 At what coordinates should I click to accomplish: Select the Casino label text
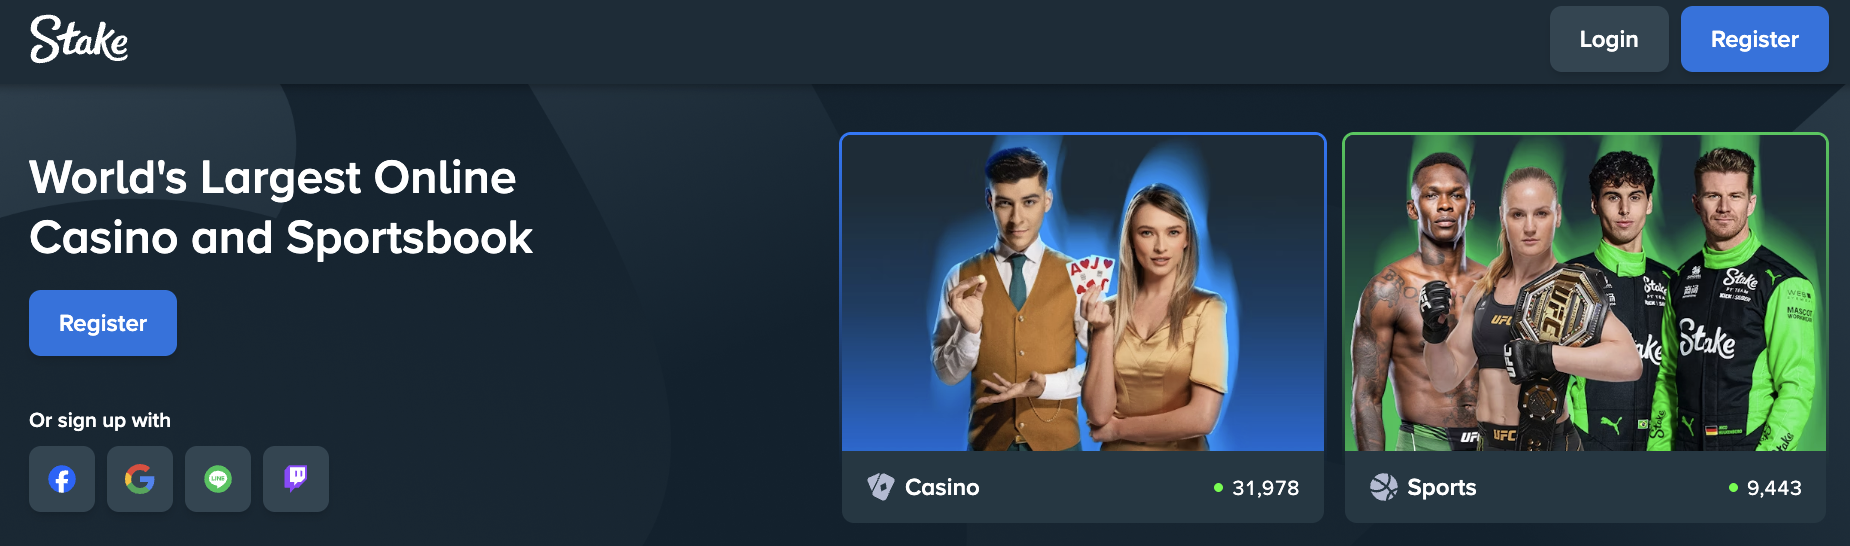(942, 487)
